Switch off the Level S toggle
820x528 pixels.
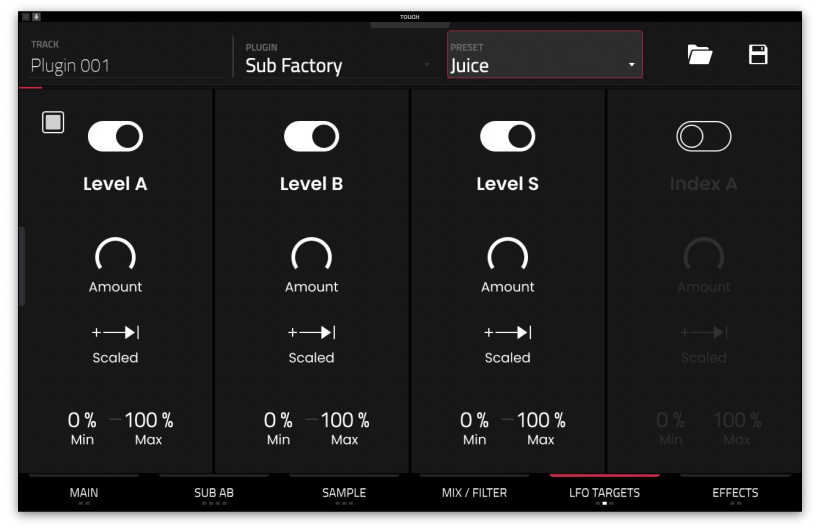click(x=507, y=137)
